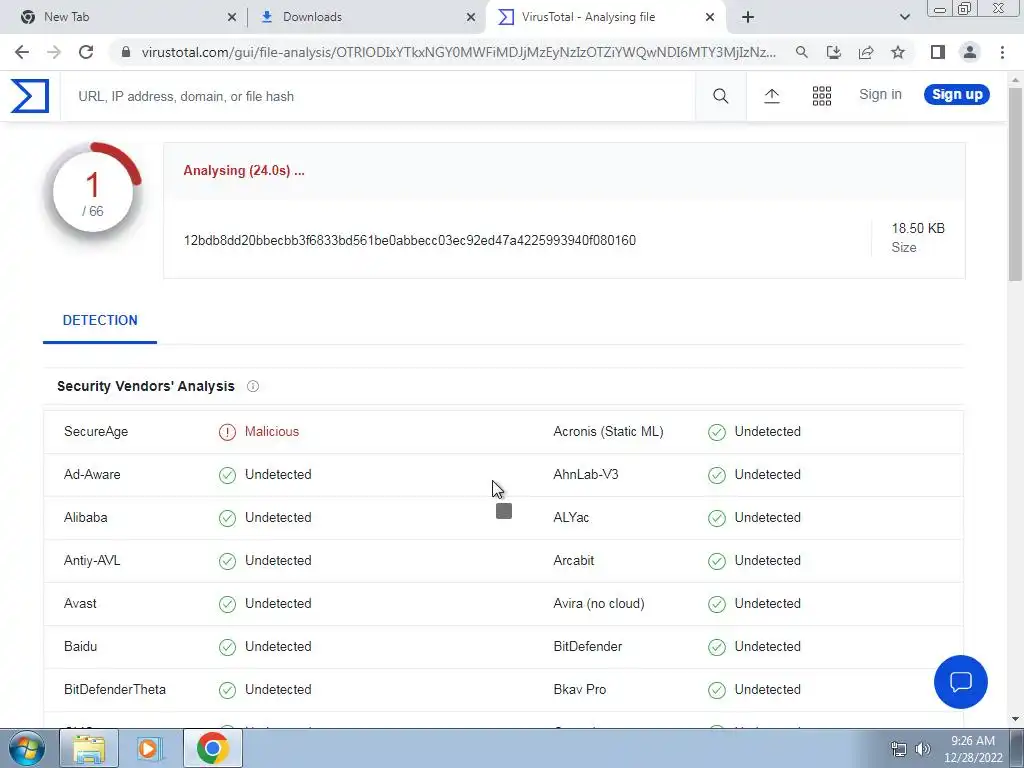1024x768 pixels.
Task: Open File Explorer from taskbar
Action: click(89, 748)
